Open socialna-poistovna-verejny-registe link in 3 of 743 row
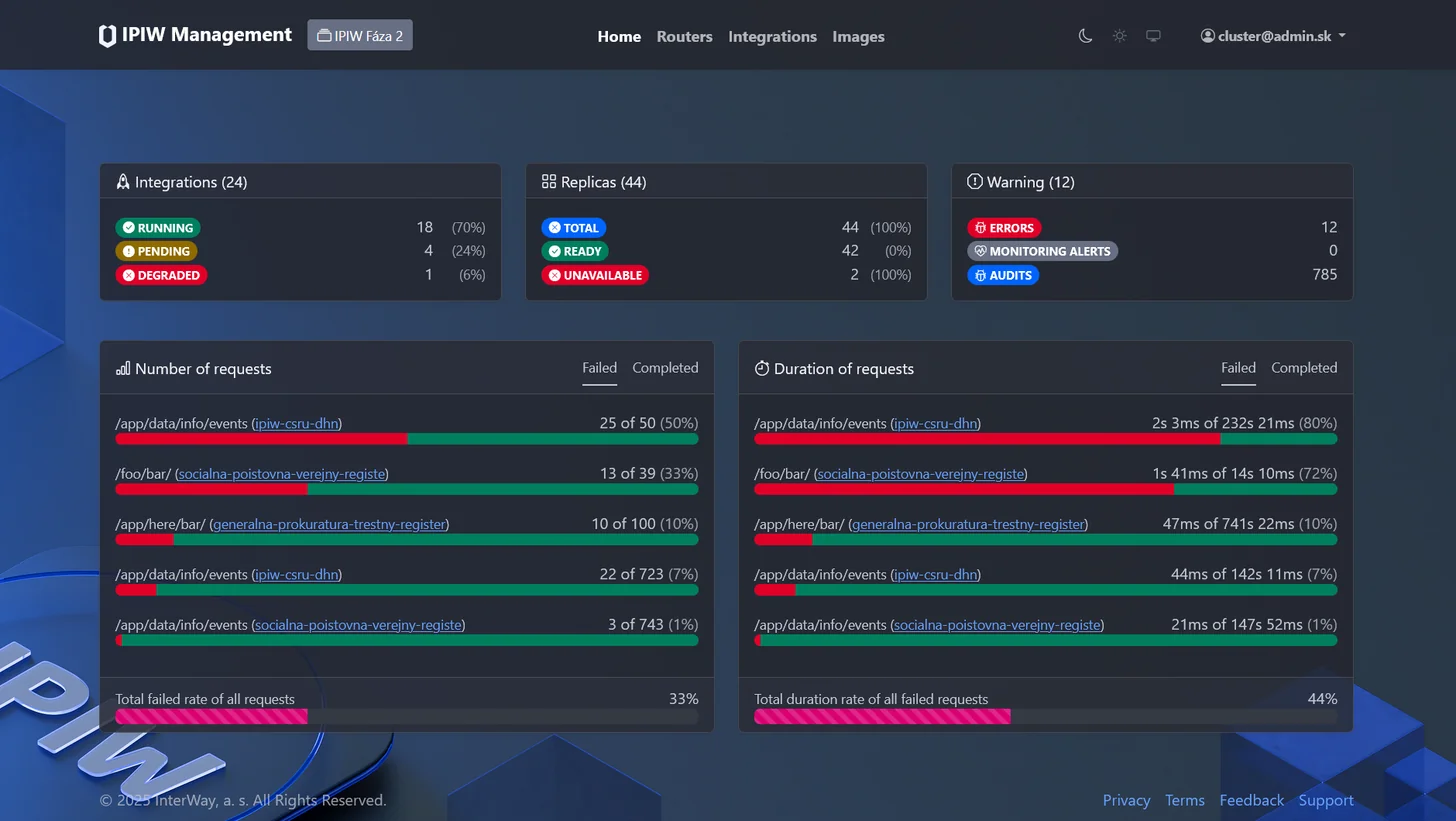Screen dimensions: 1456x821 [x=359, y=625]
